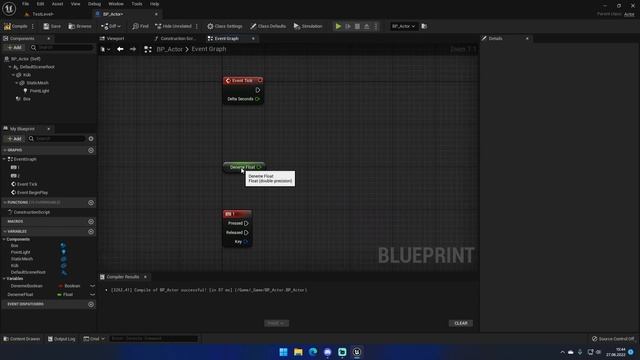Toggle Hide Unrelated nodes
This screenshot has width=640, height=360.
(173, 26)
